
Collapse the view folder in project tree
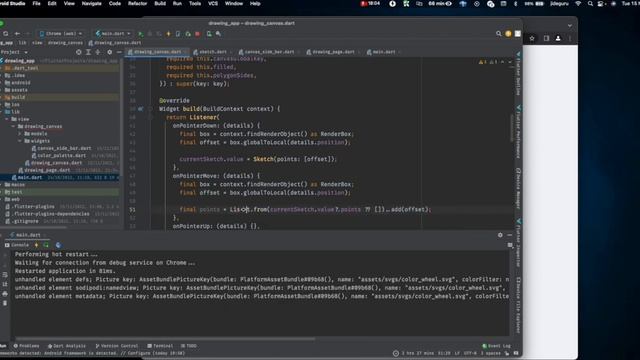(x=7, y=119)
